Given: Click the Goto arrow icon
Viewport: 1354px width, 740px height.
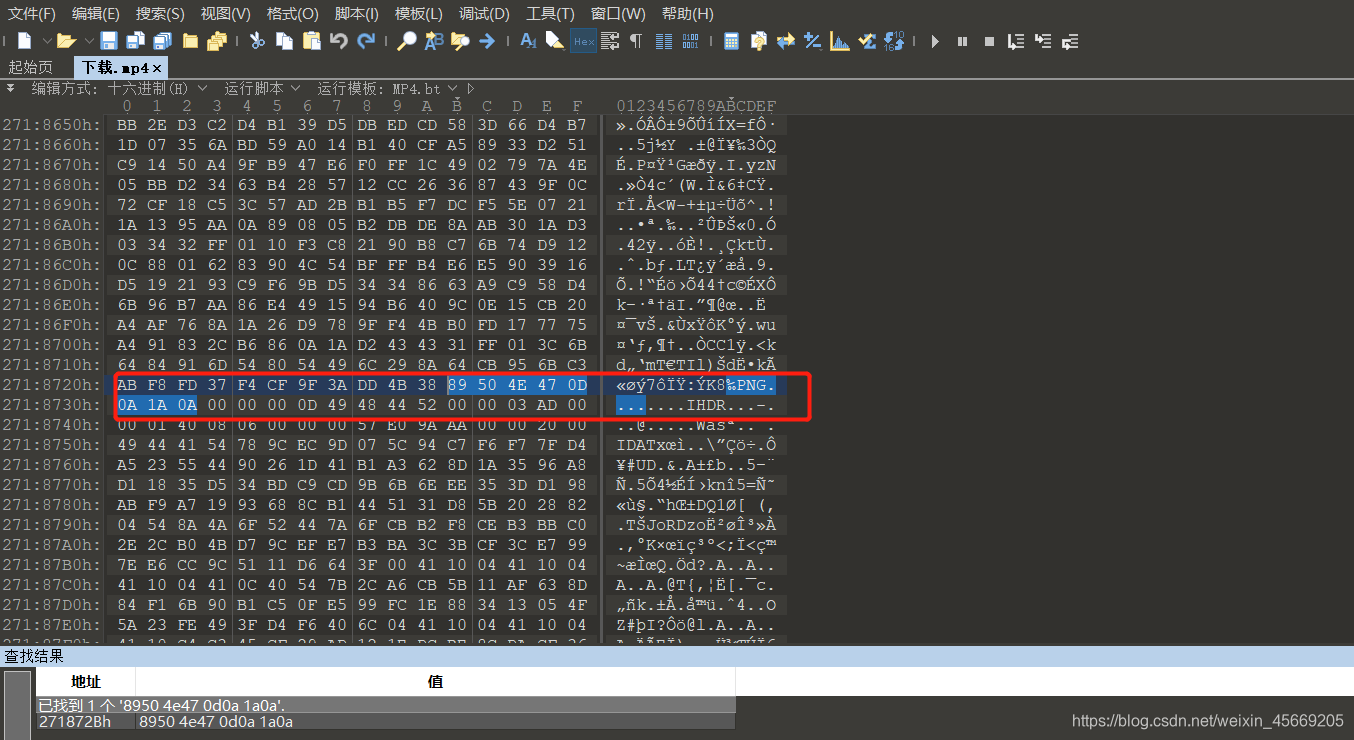Looking at the screenshot, I should [x=486, y=41].
